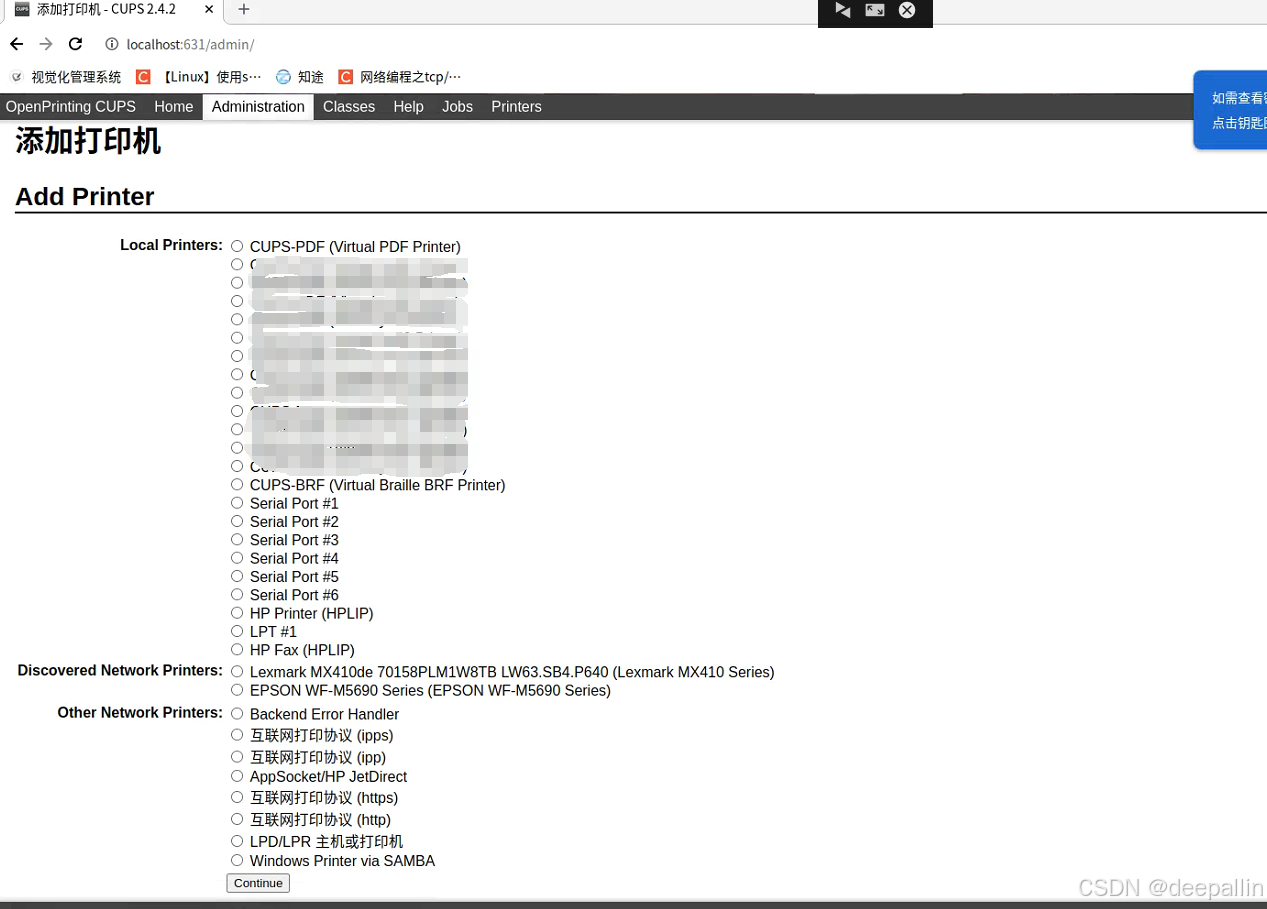This screenshot has width=1267, height=909.
Task: Click the site info icon in address bar
Action: point(112,44)
